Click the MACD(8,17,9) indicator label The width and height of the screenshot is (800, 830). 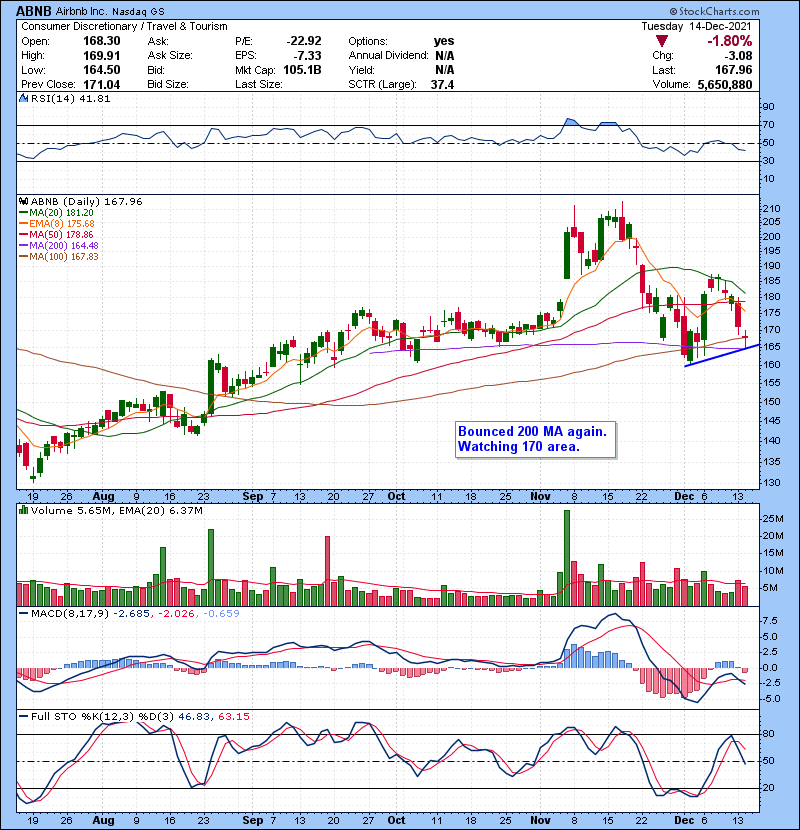(x=70, y=614)
